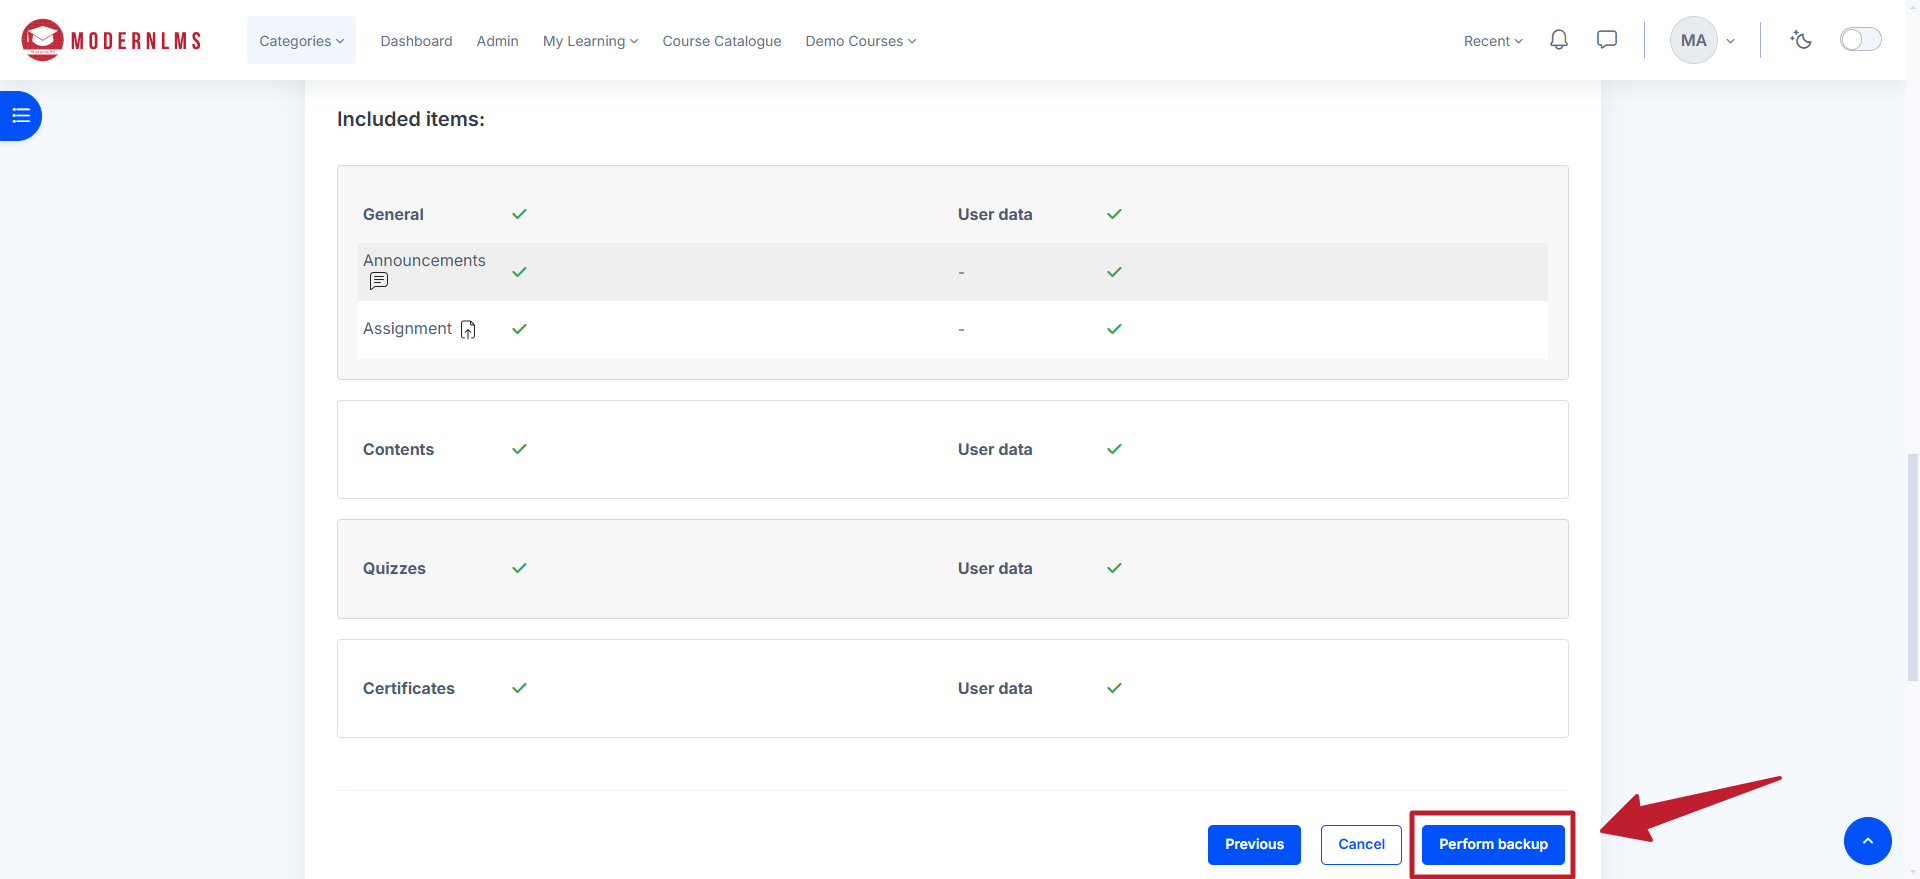
Task: Click the page vertical scrollbar
Action: tap(1913, 567)
